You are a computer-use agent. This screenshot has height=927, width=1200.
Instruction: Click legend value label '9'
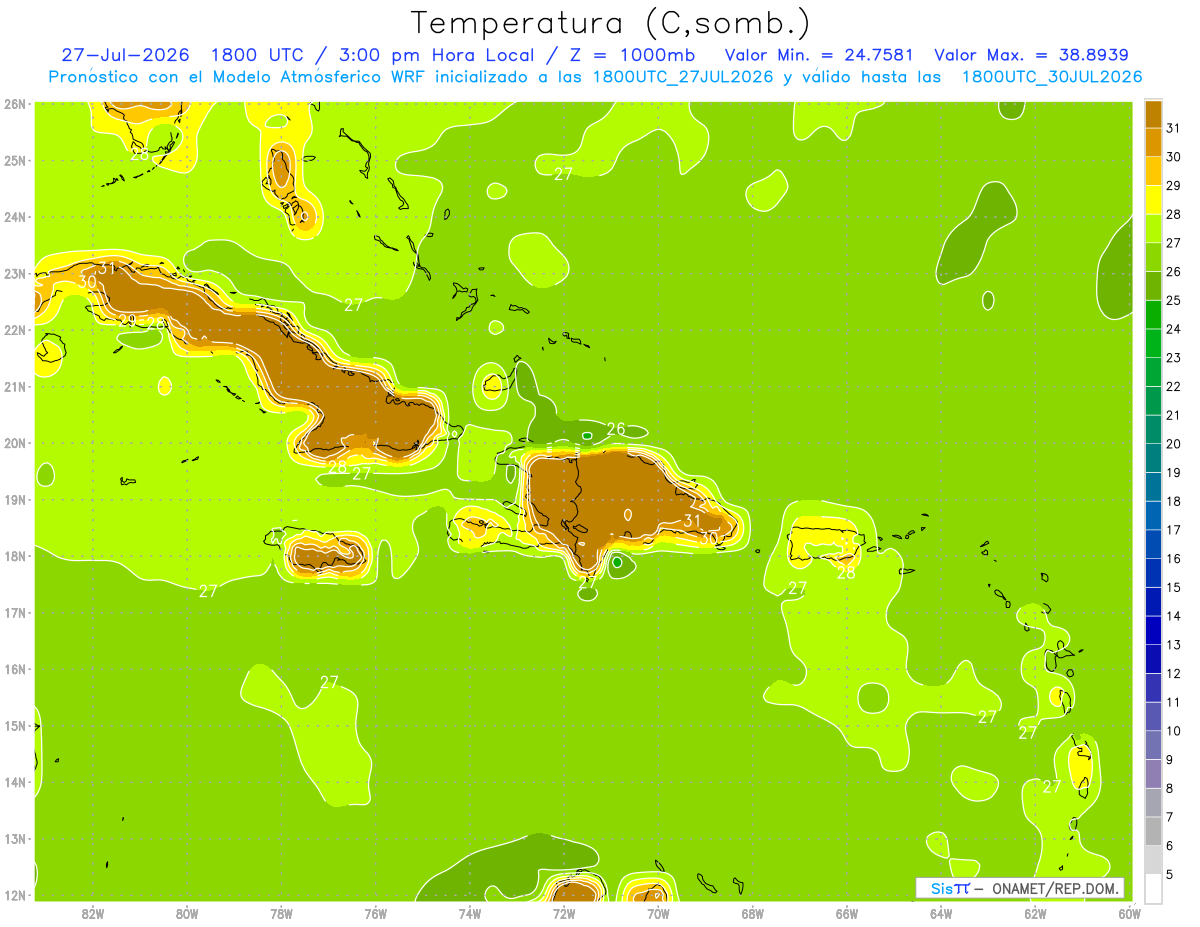click(x=1170, y=760)
